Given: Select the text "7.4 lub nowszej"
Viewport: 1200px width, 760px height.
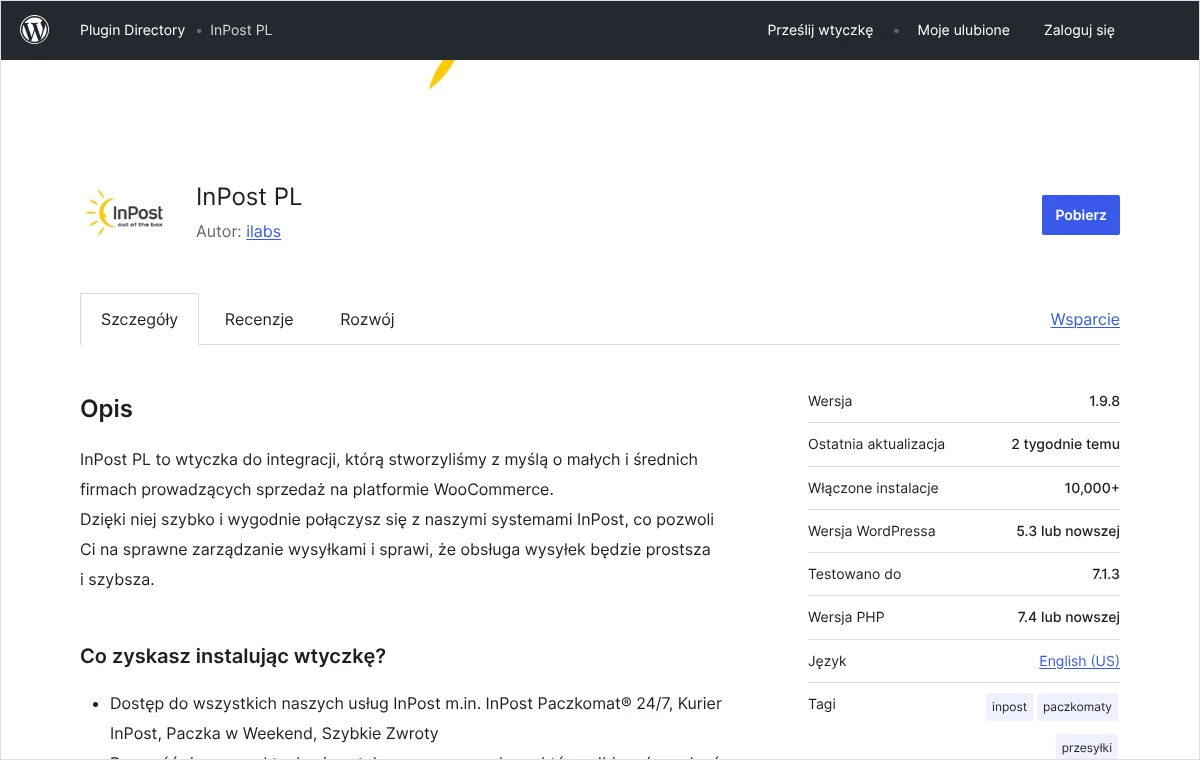Looking at the screenshot, I should tap(1068, 617).
